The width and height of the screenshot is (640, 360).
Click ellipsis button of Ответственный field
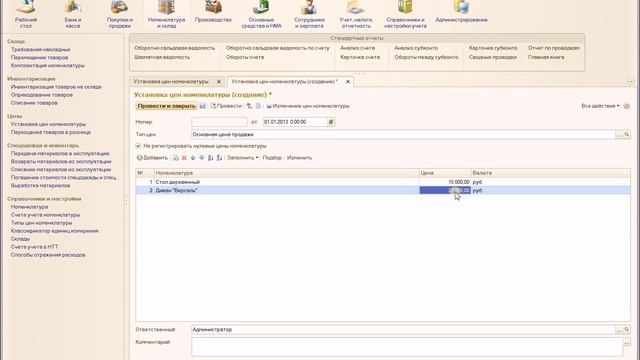(619, 329)
